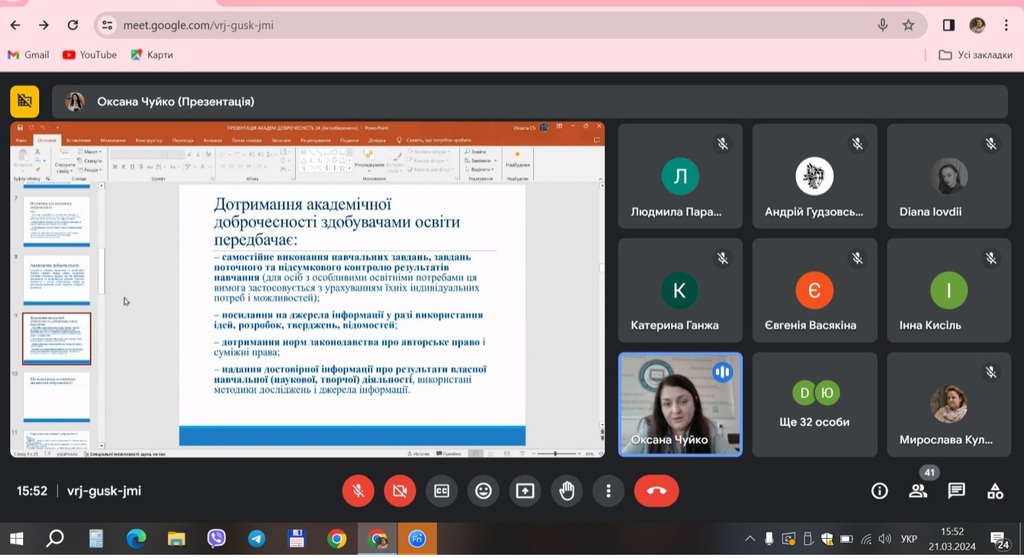Viewport: 1024px width, 558px height.
Task: Toggle closed captions
Action: tap(441, 490)
